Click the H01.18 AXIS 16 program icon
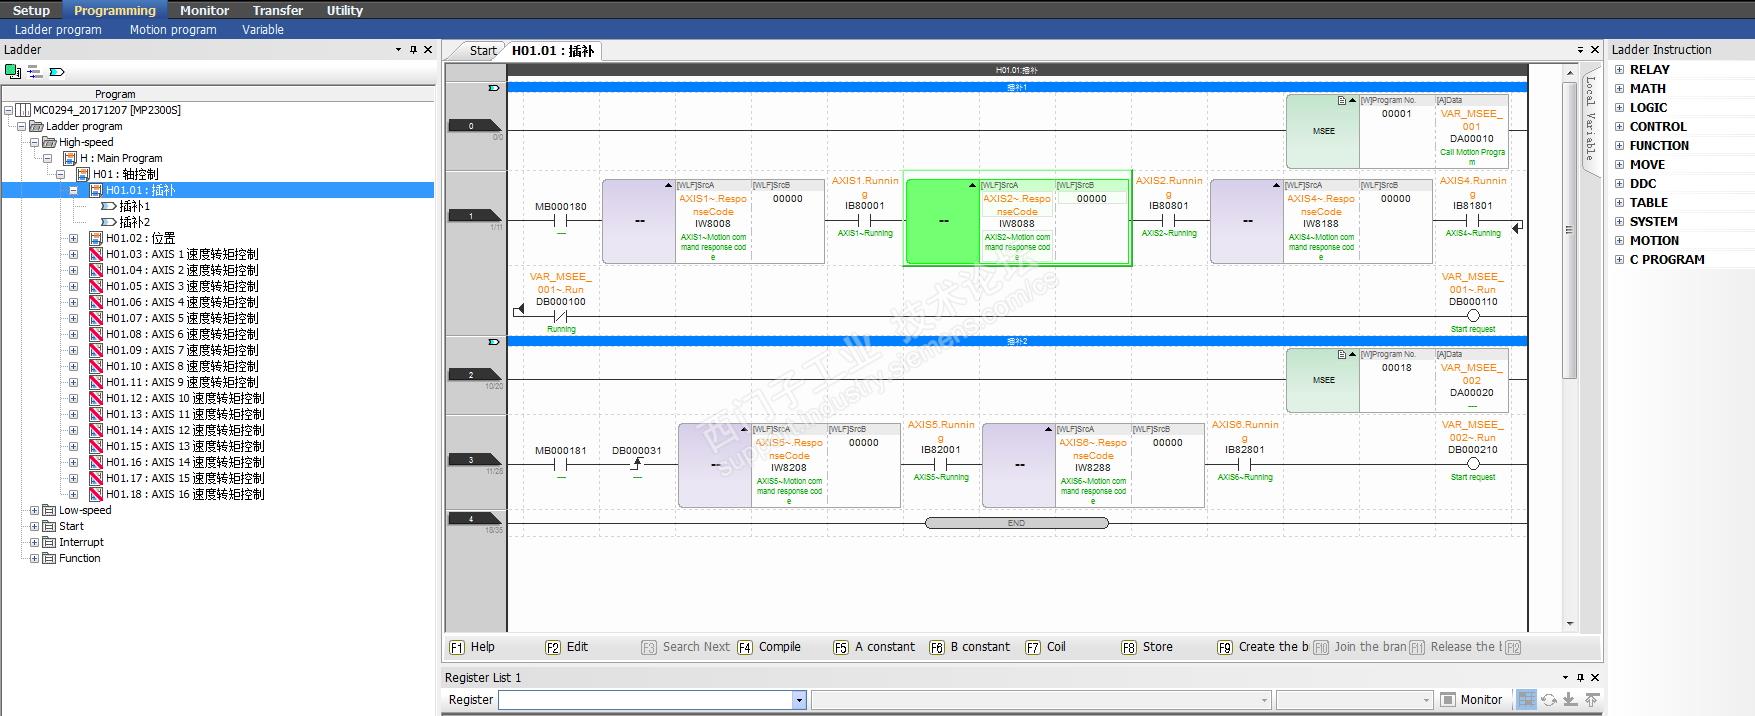The height and width of the screenshot is (716, 1755). [x=96, y=494]
